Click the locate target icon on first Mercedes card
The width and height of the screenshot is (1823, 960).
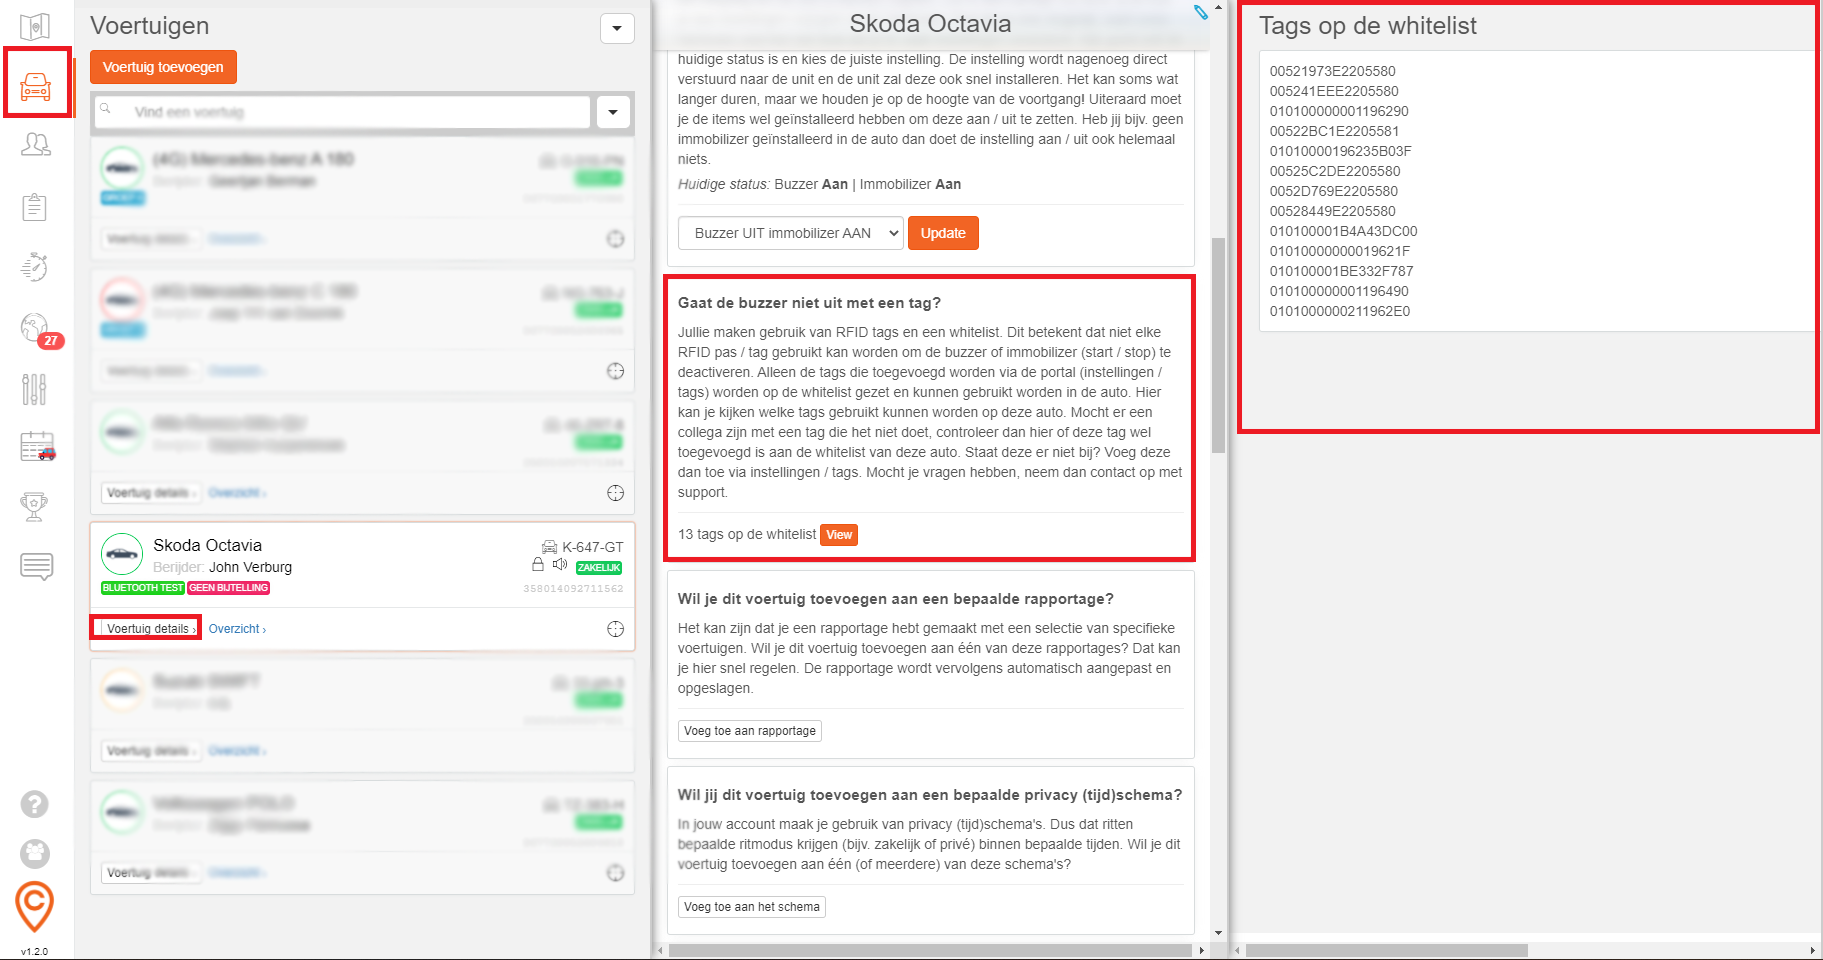pos(615,239)
